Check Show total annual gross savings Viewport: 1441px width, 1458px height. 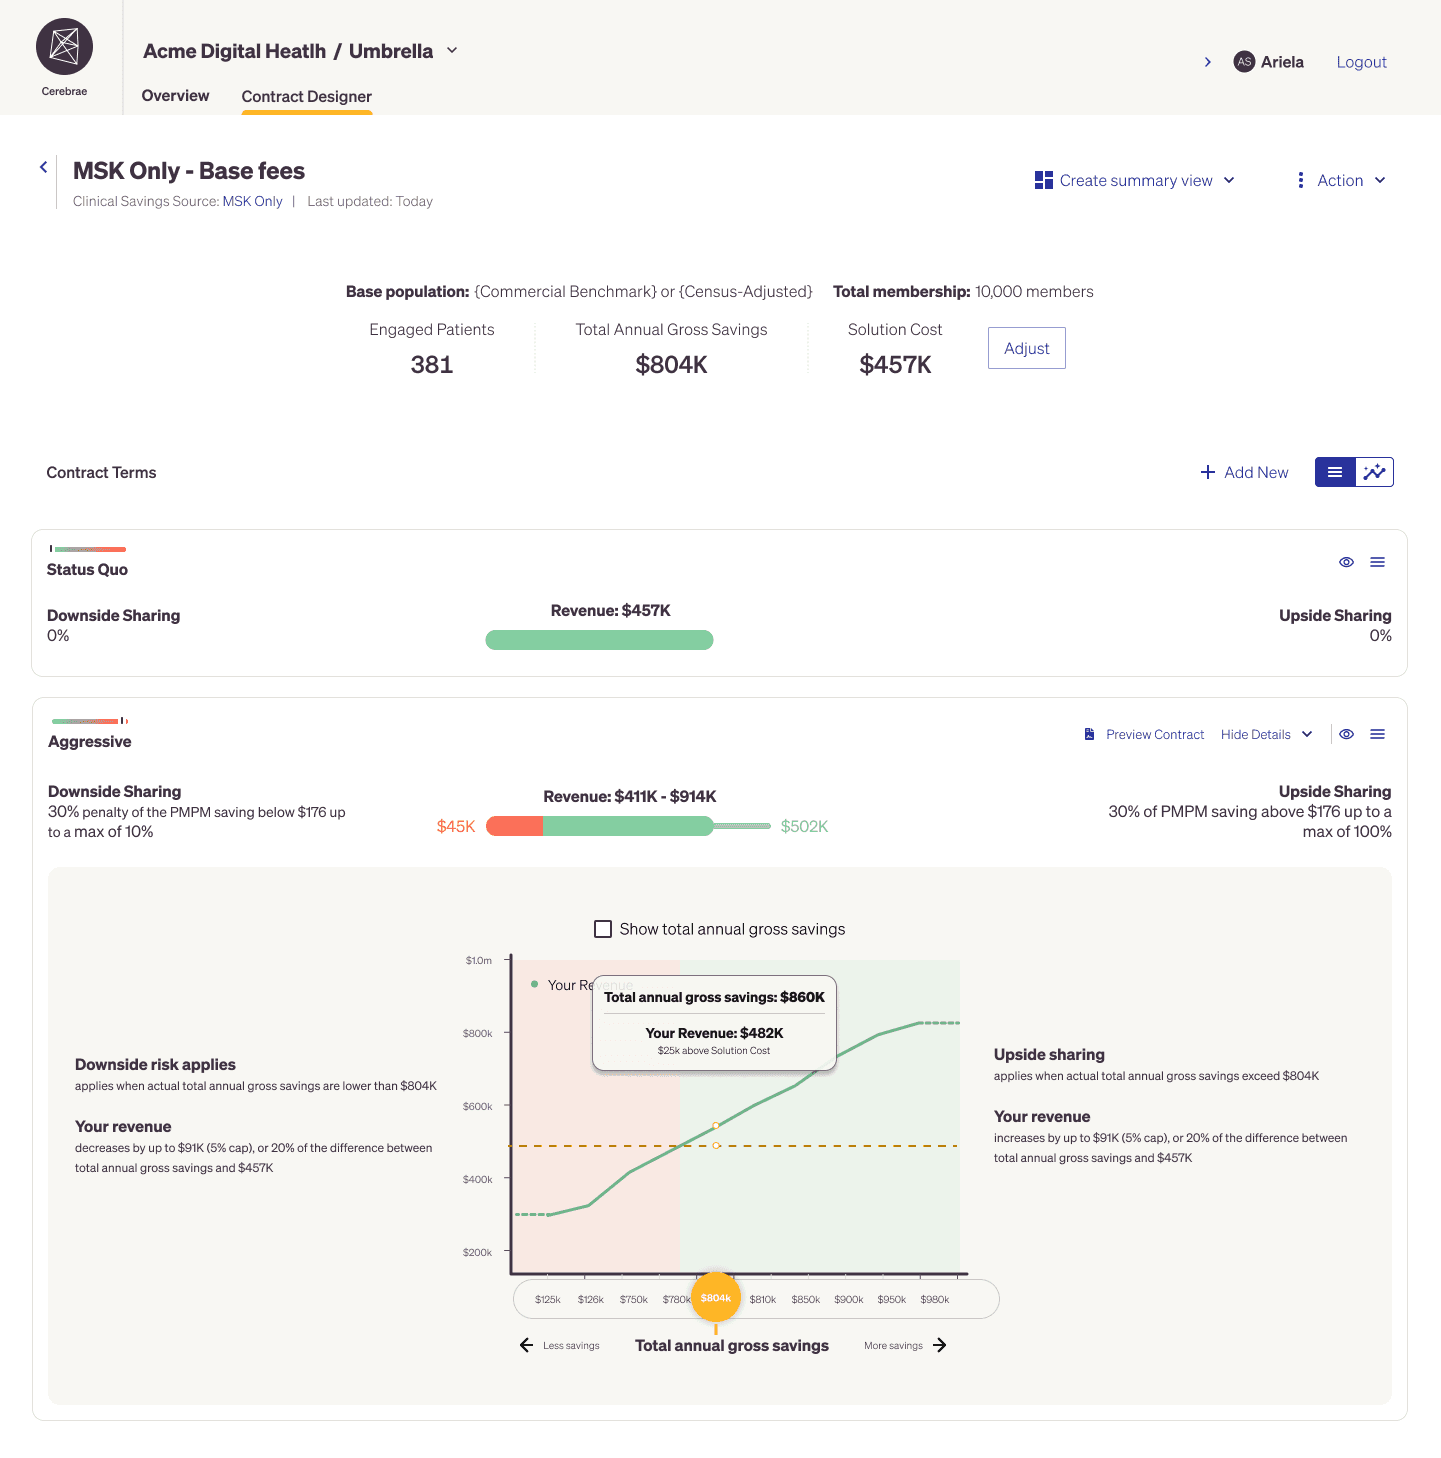pos(603,929)
